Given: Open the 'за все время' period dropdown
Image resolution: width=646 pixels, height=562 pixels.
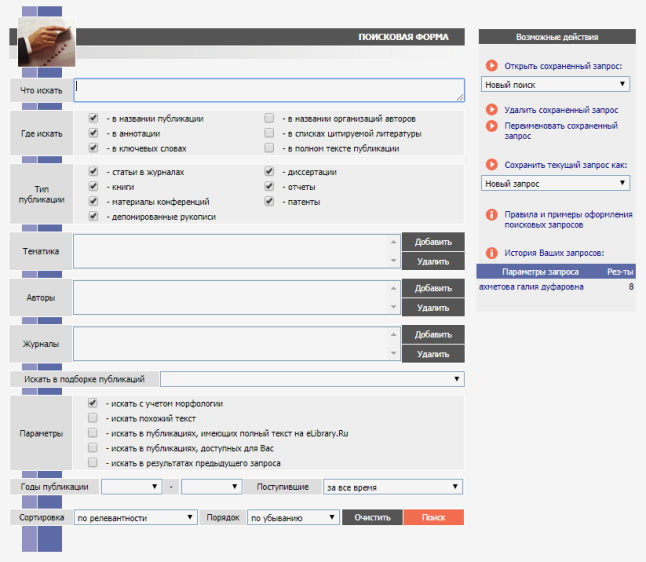Looking at the screenshot, I should click(x=392, y=487).
